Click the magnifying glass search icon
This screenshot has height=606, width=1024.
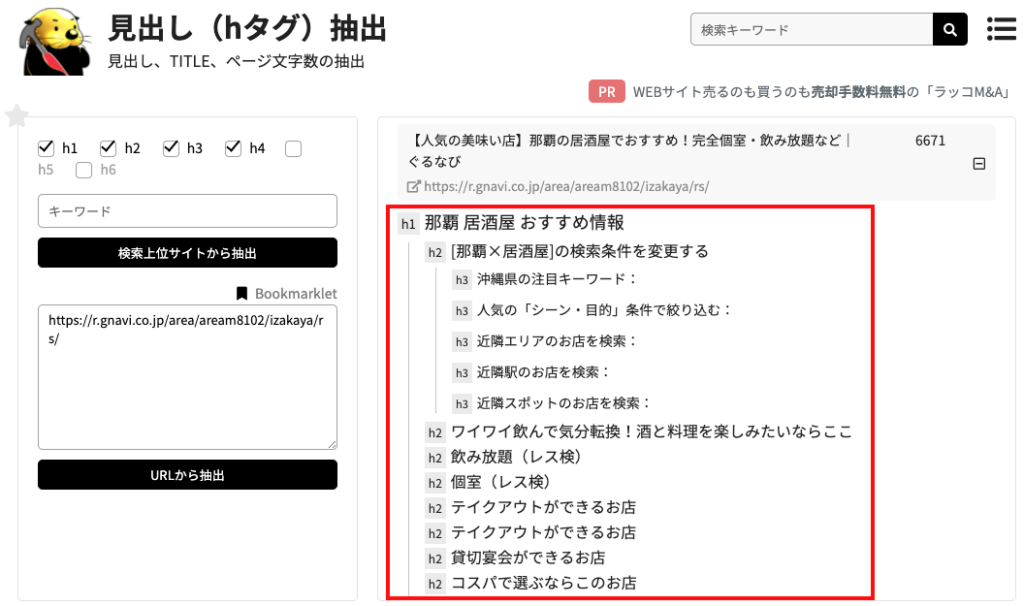click(x=950, y=30)
